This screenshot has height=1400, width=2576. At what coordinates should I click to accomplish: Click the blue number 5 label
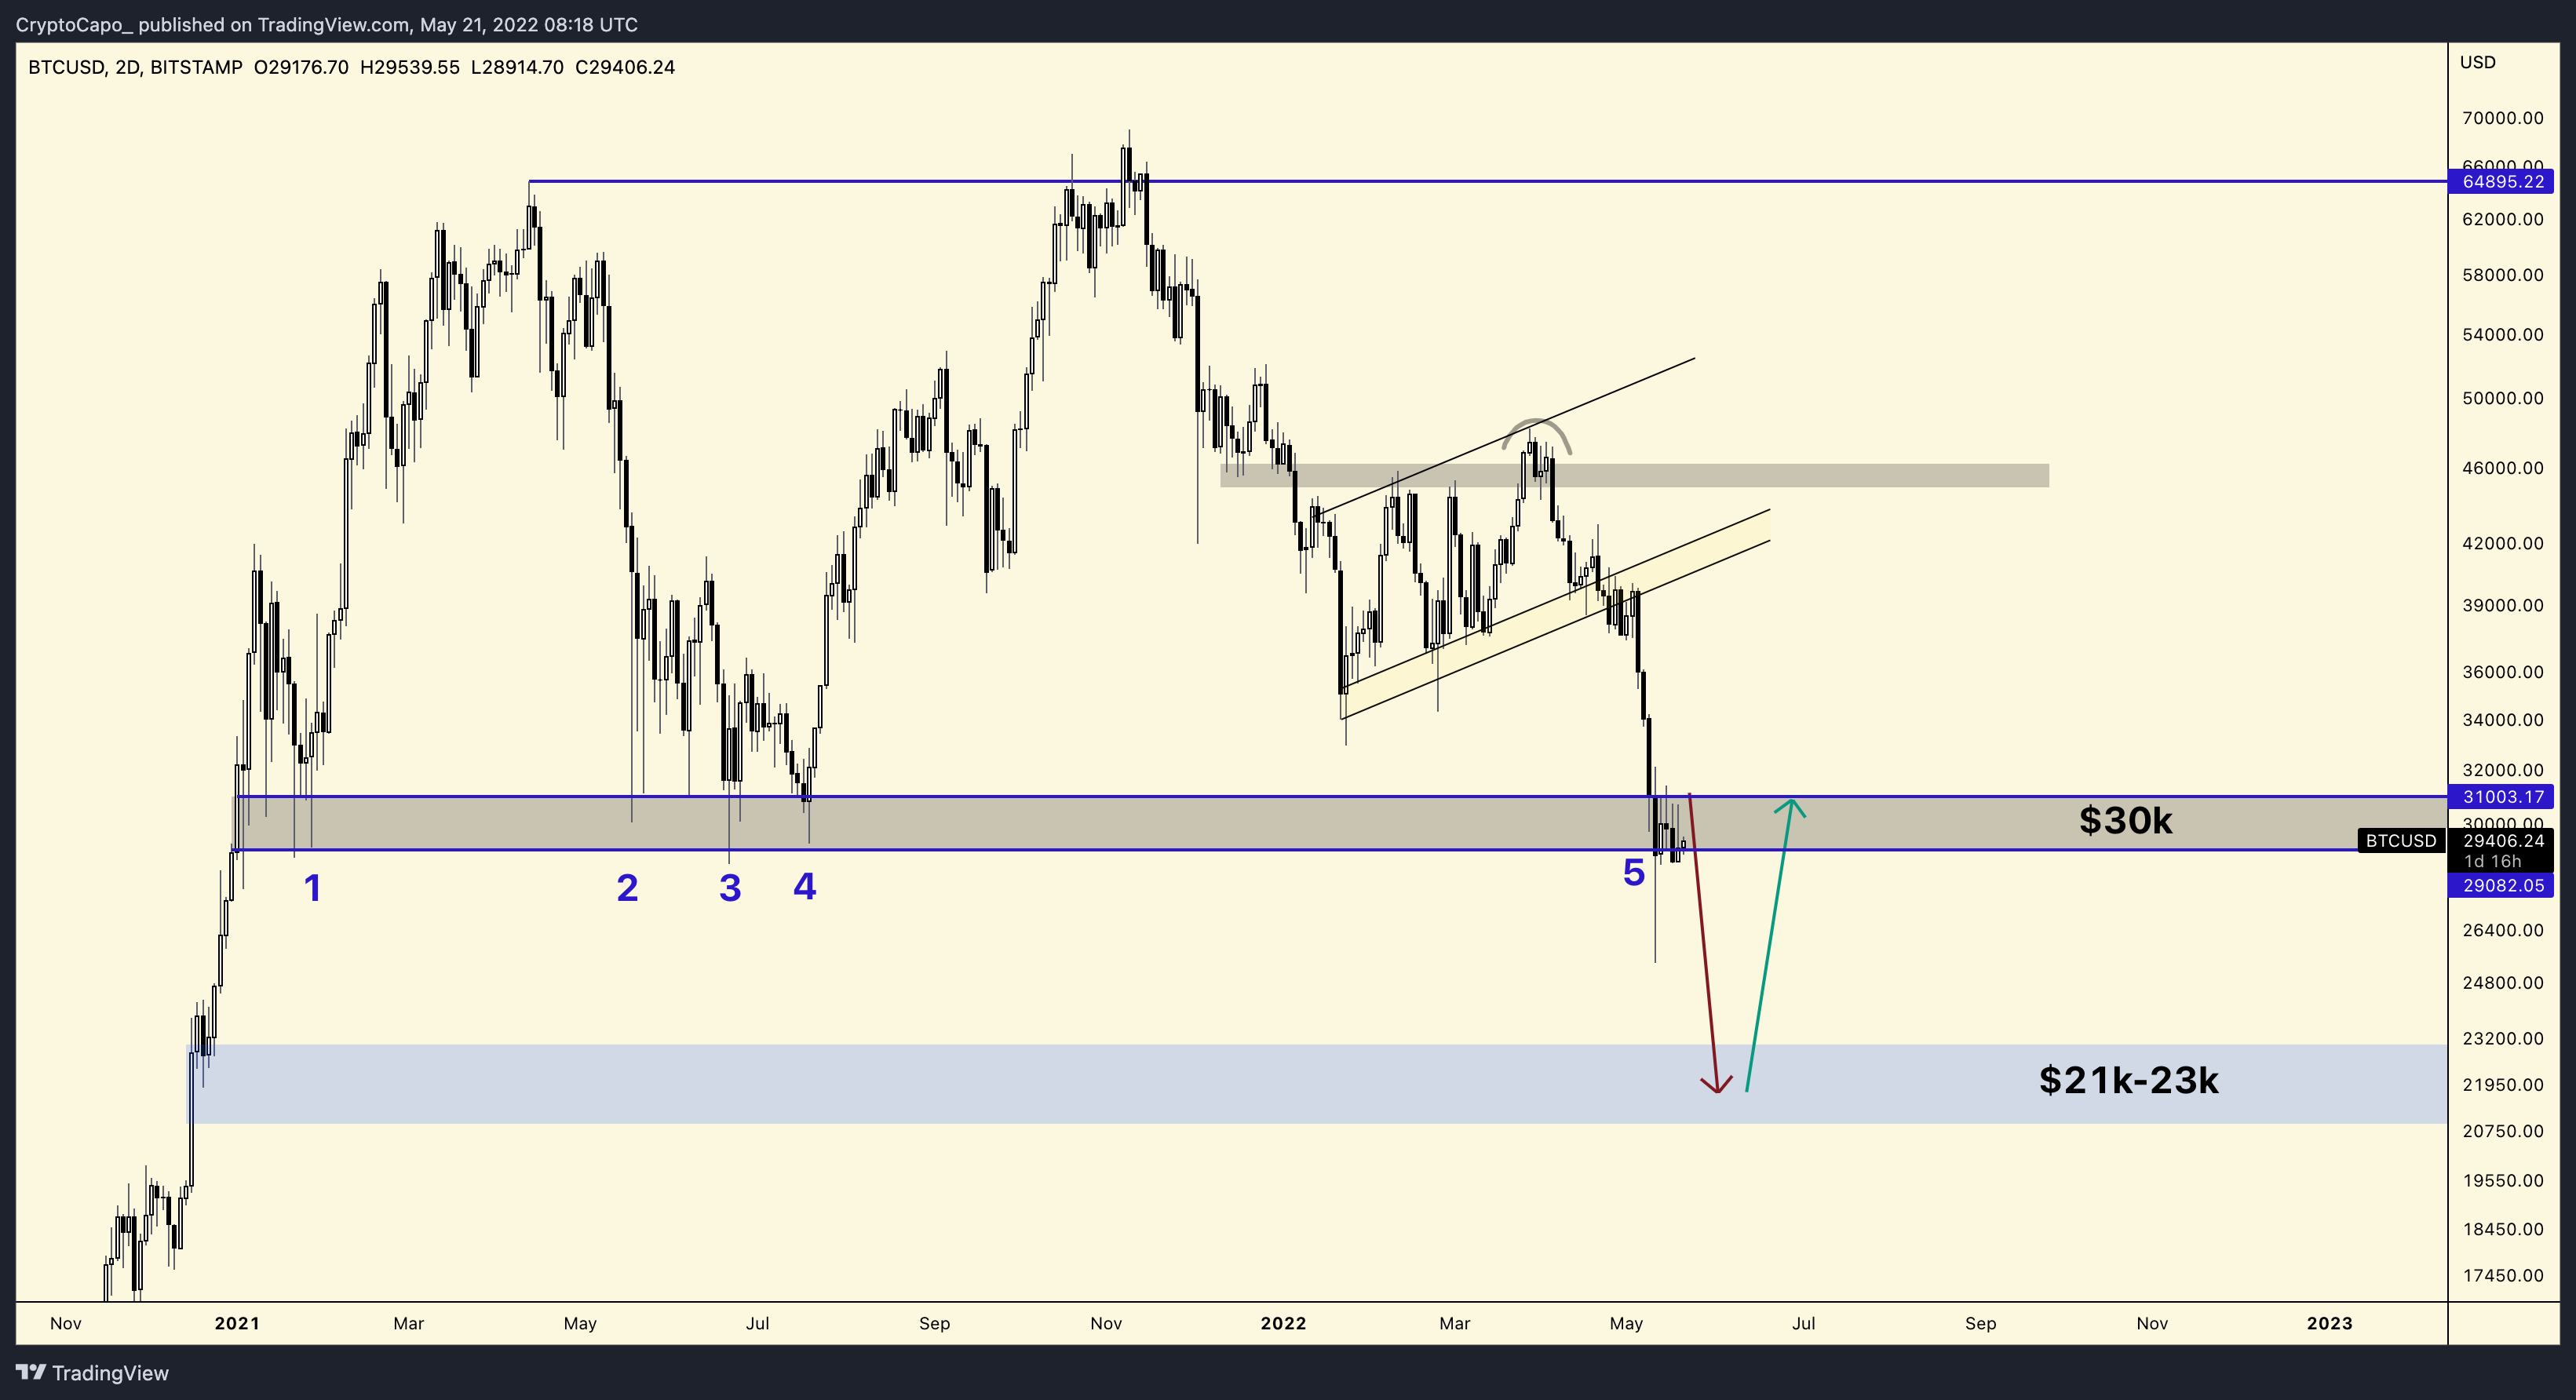[x=1634, y=873]
